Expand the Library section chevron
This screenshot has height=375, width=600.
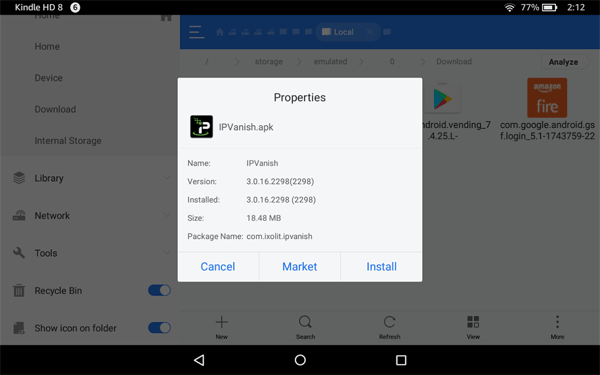point(167,178)
